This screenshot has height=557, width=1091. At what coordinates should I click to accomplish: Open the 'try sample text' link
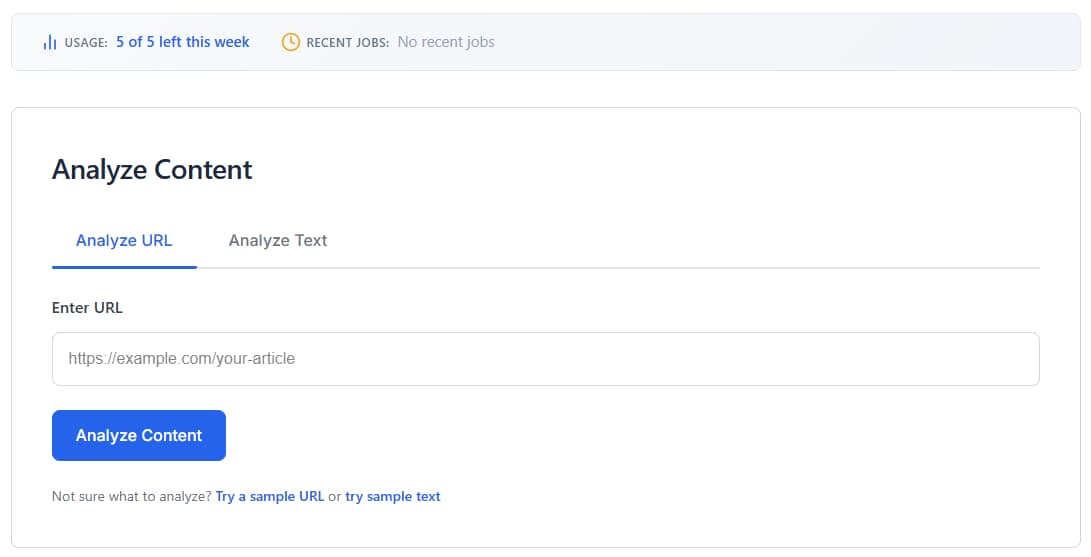pyautogui.click(x=392, y=497)
